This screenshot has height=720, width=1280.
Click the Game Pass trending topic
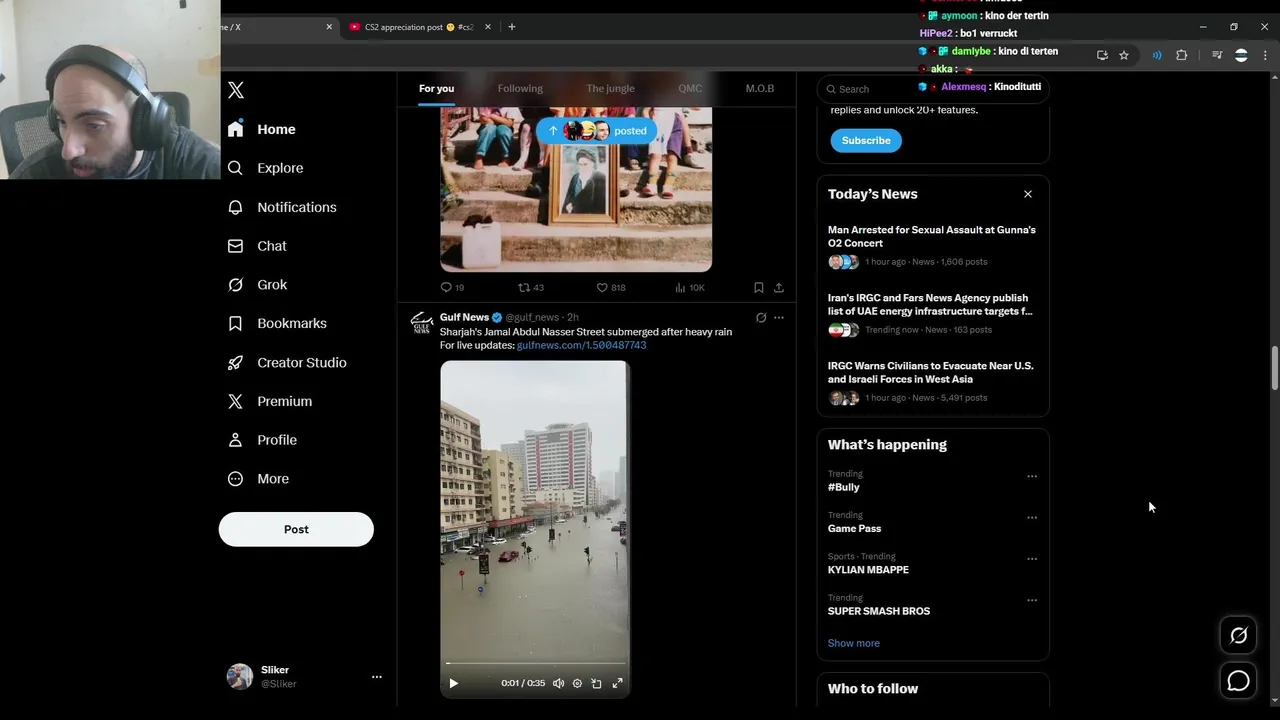854,529
